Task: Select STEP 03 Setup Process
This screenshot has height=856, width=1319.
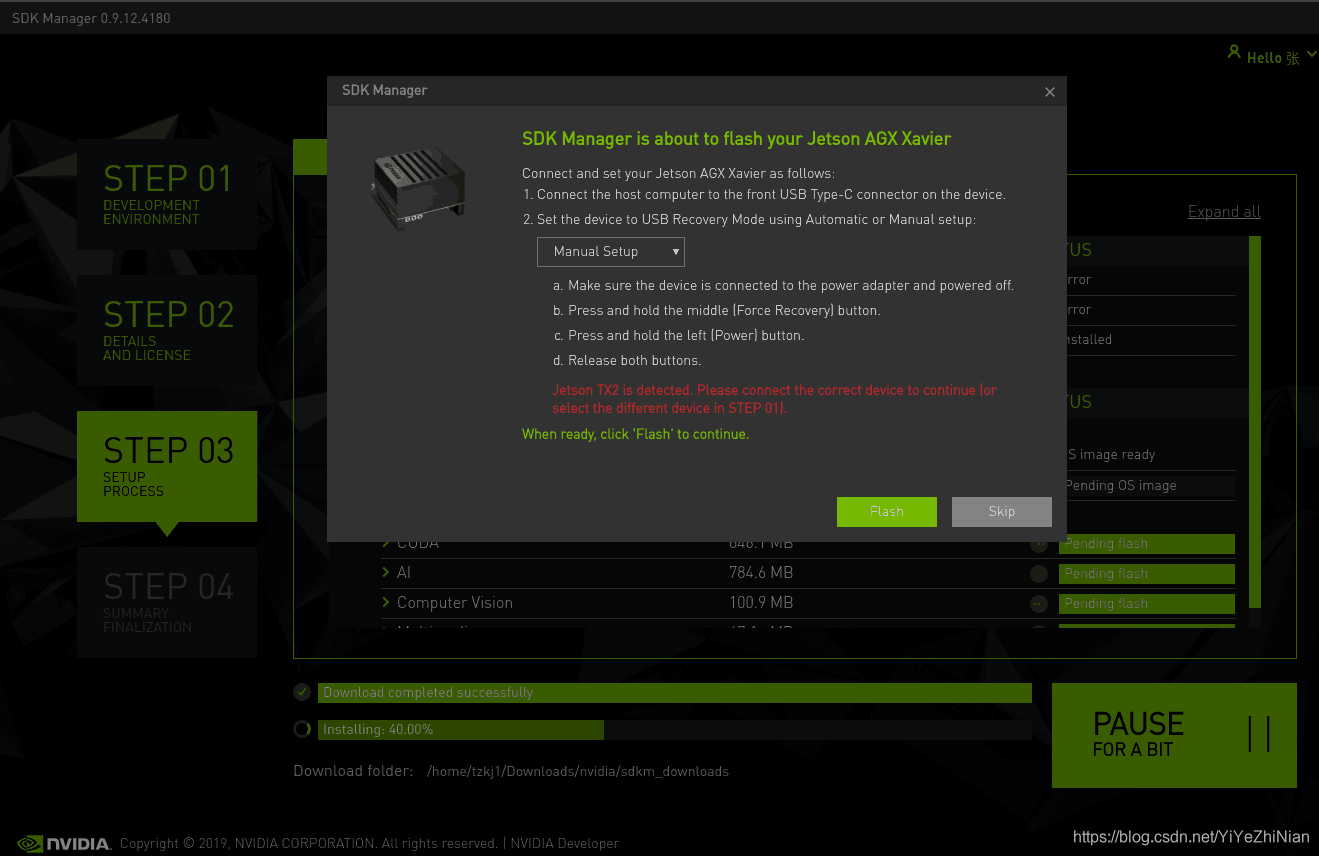Action: 167,466
